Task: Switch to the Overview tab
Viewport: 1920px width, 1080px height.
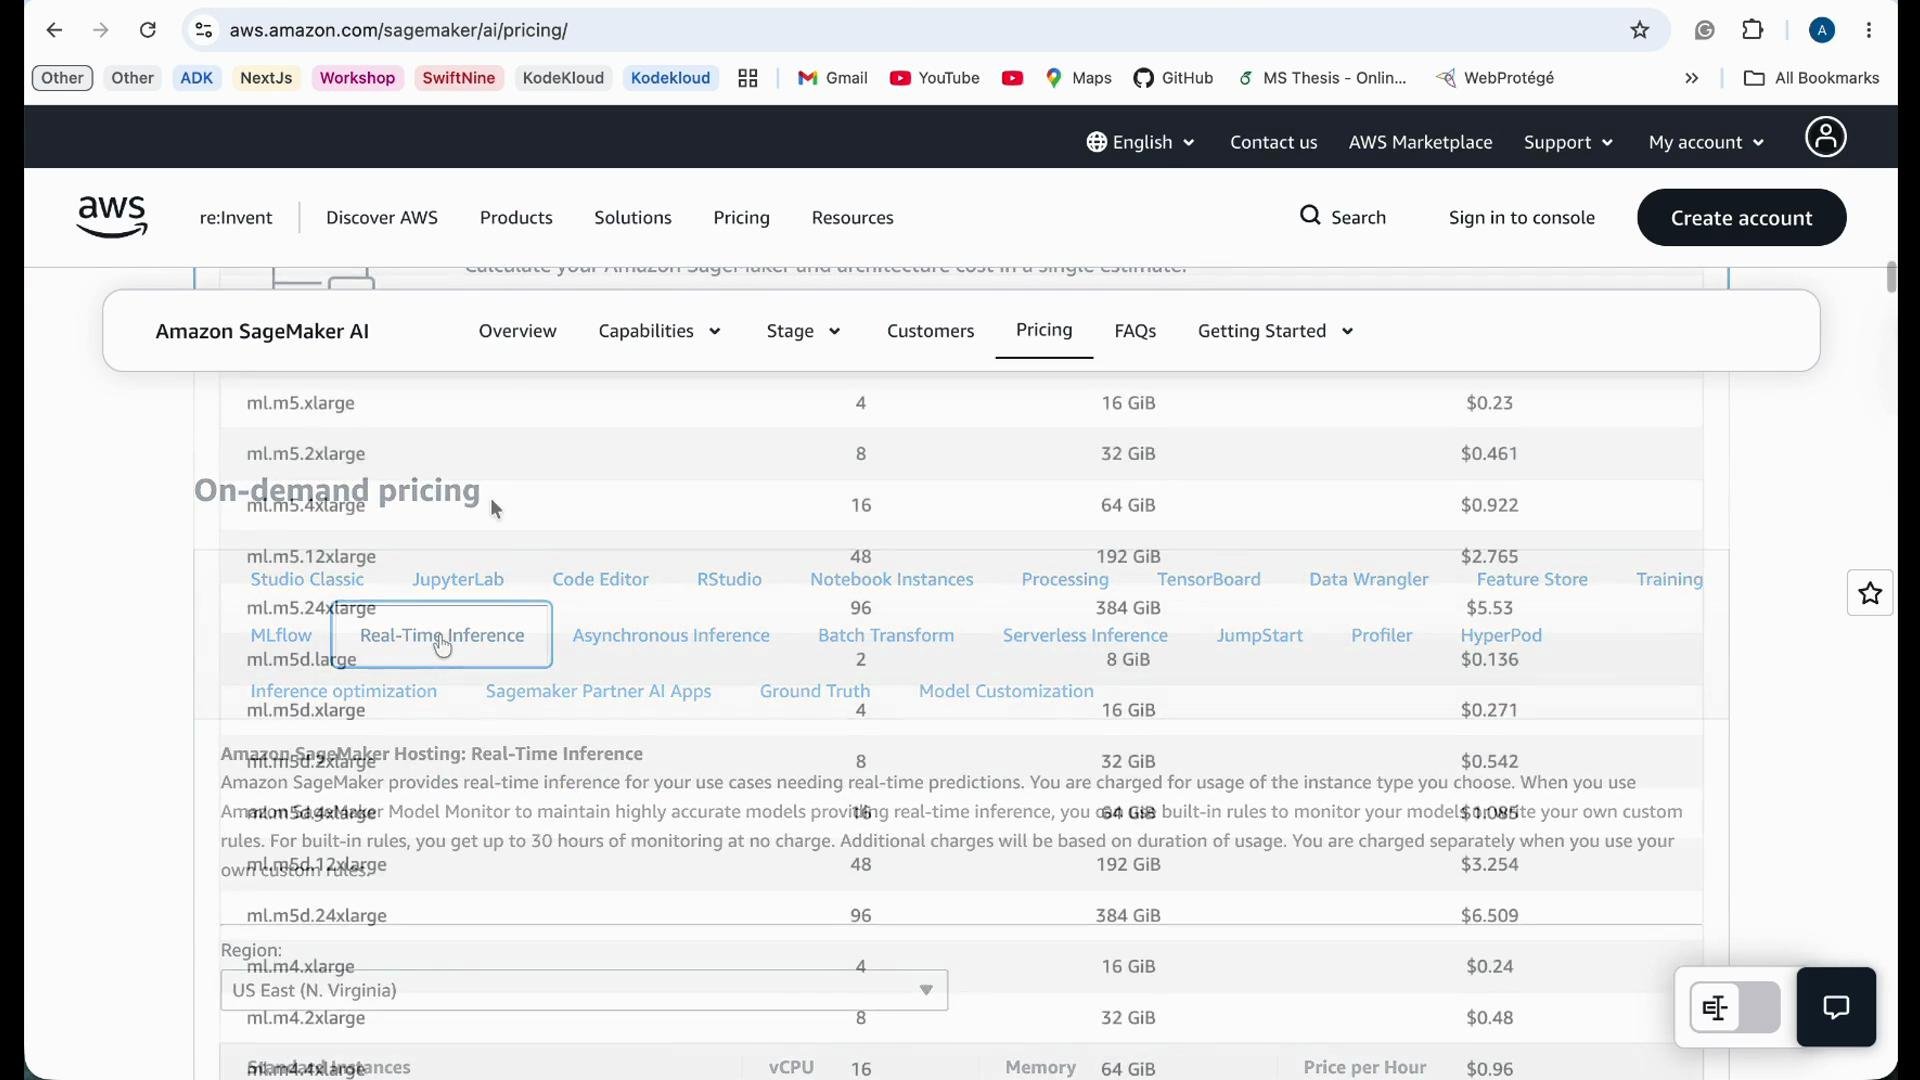Action: [517, 332]
